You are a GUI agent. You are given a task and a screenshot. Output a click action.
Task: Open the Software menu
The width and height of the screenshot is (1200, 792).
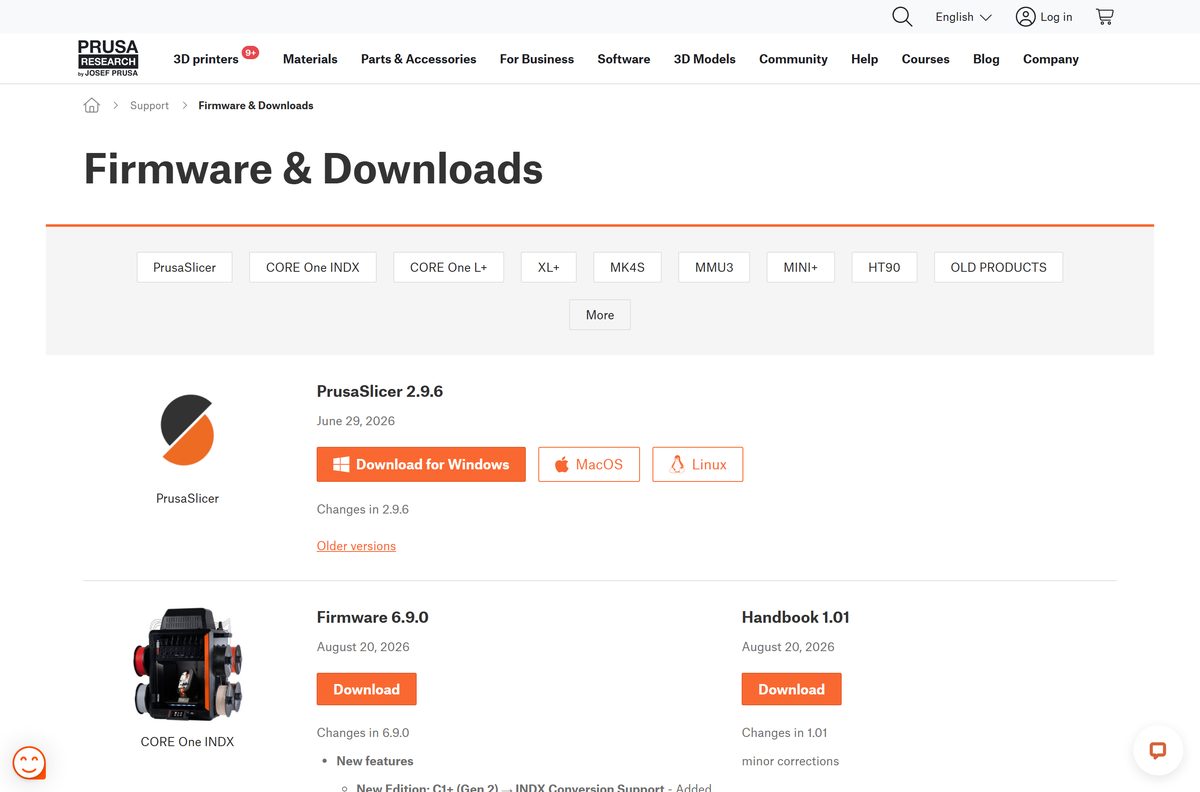click(624, 59)
